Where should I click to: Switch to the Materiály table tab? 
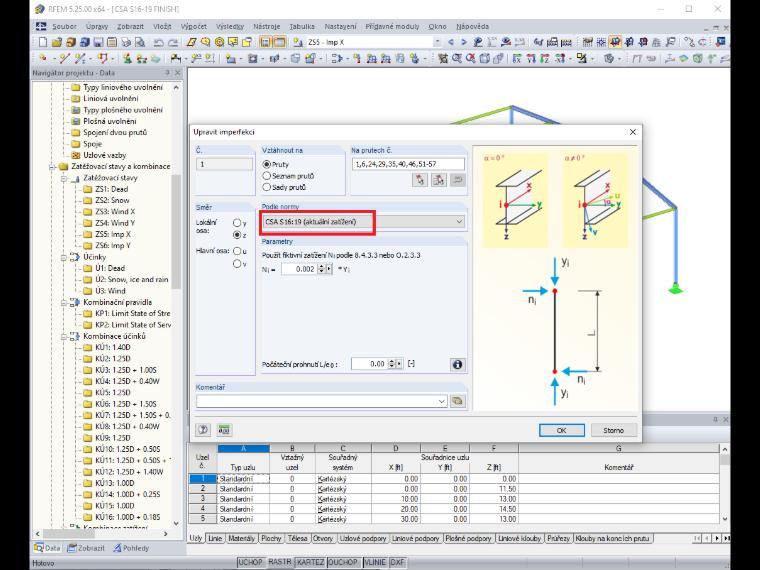point(241,538)
